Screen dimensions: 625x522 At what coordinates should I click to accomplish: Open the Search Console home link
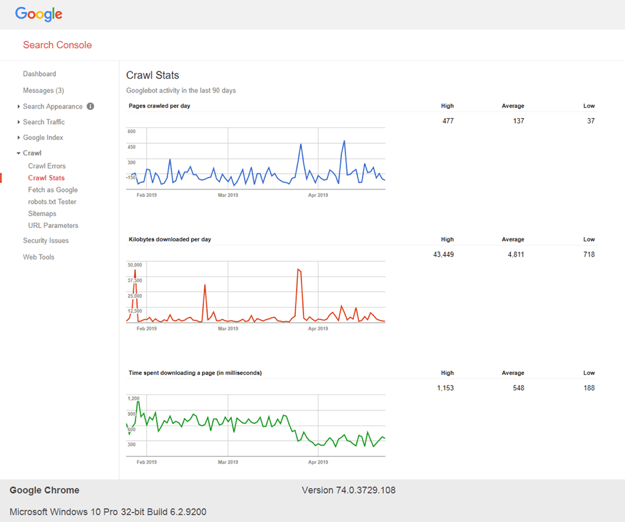pos(57,45)
